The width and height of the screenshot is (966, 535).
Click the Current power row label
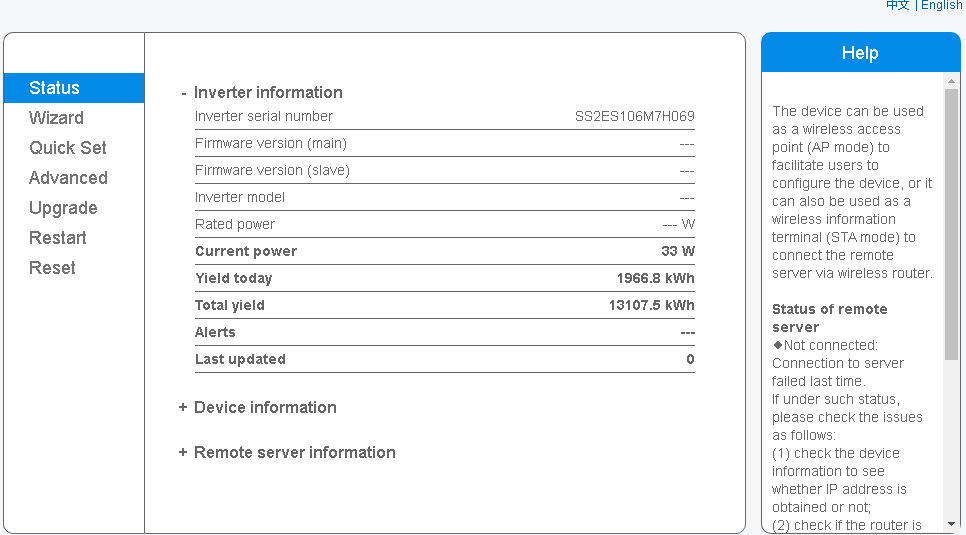[x=246, y=251]
